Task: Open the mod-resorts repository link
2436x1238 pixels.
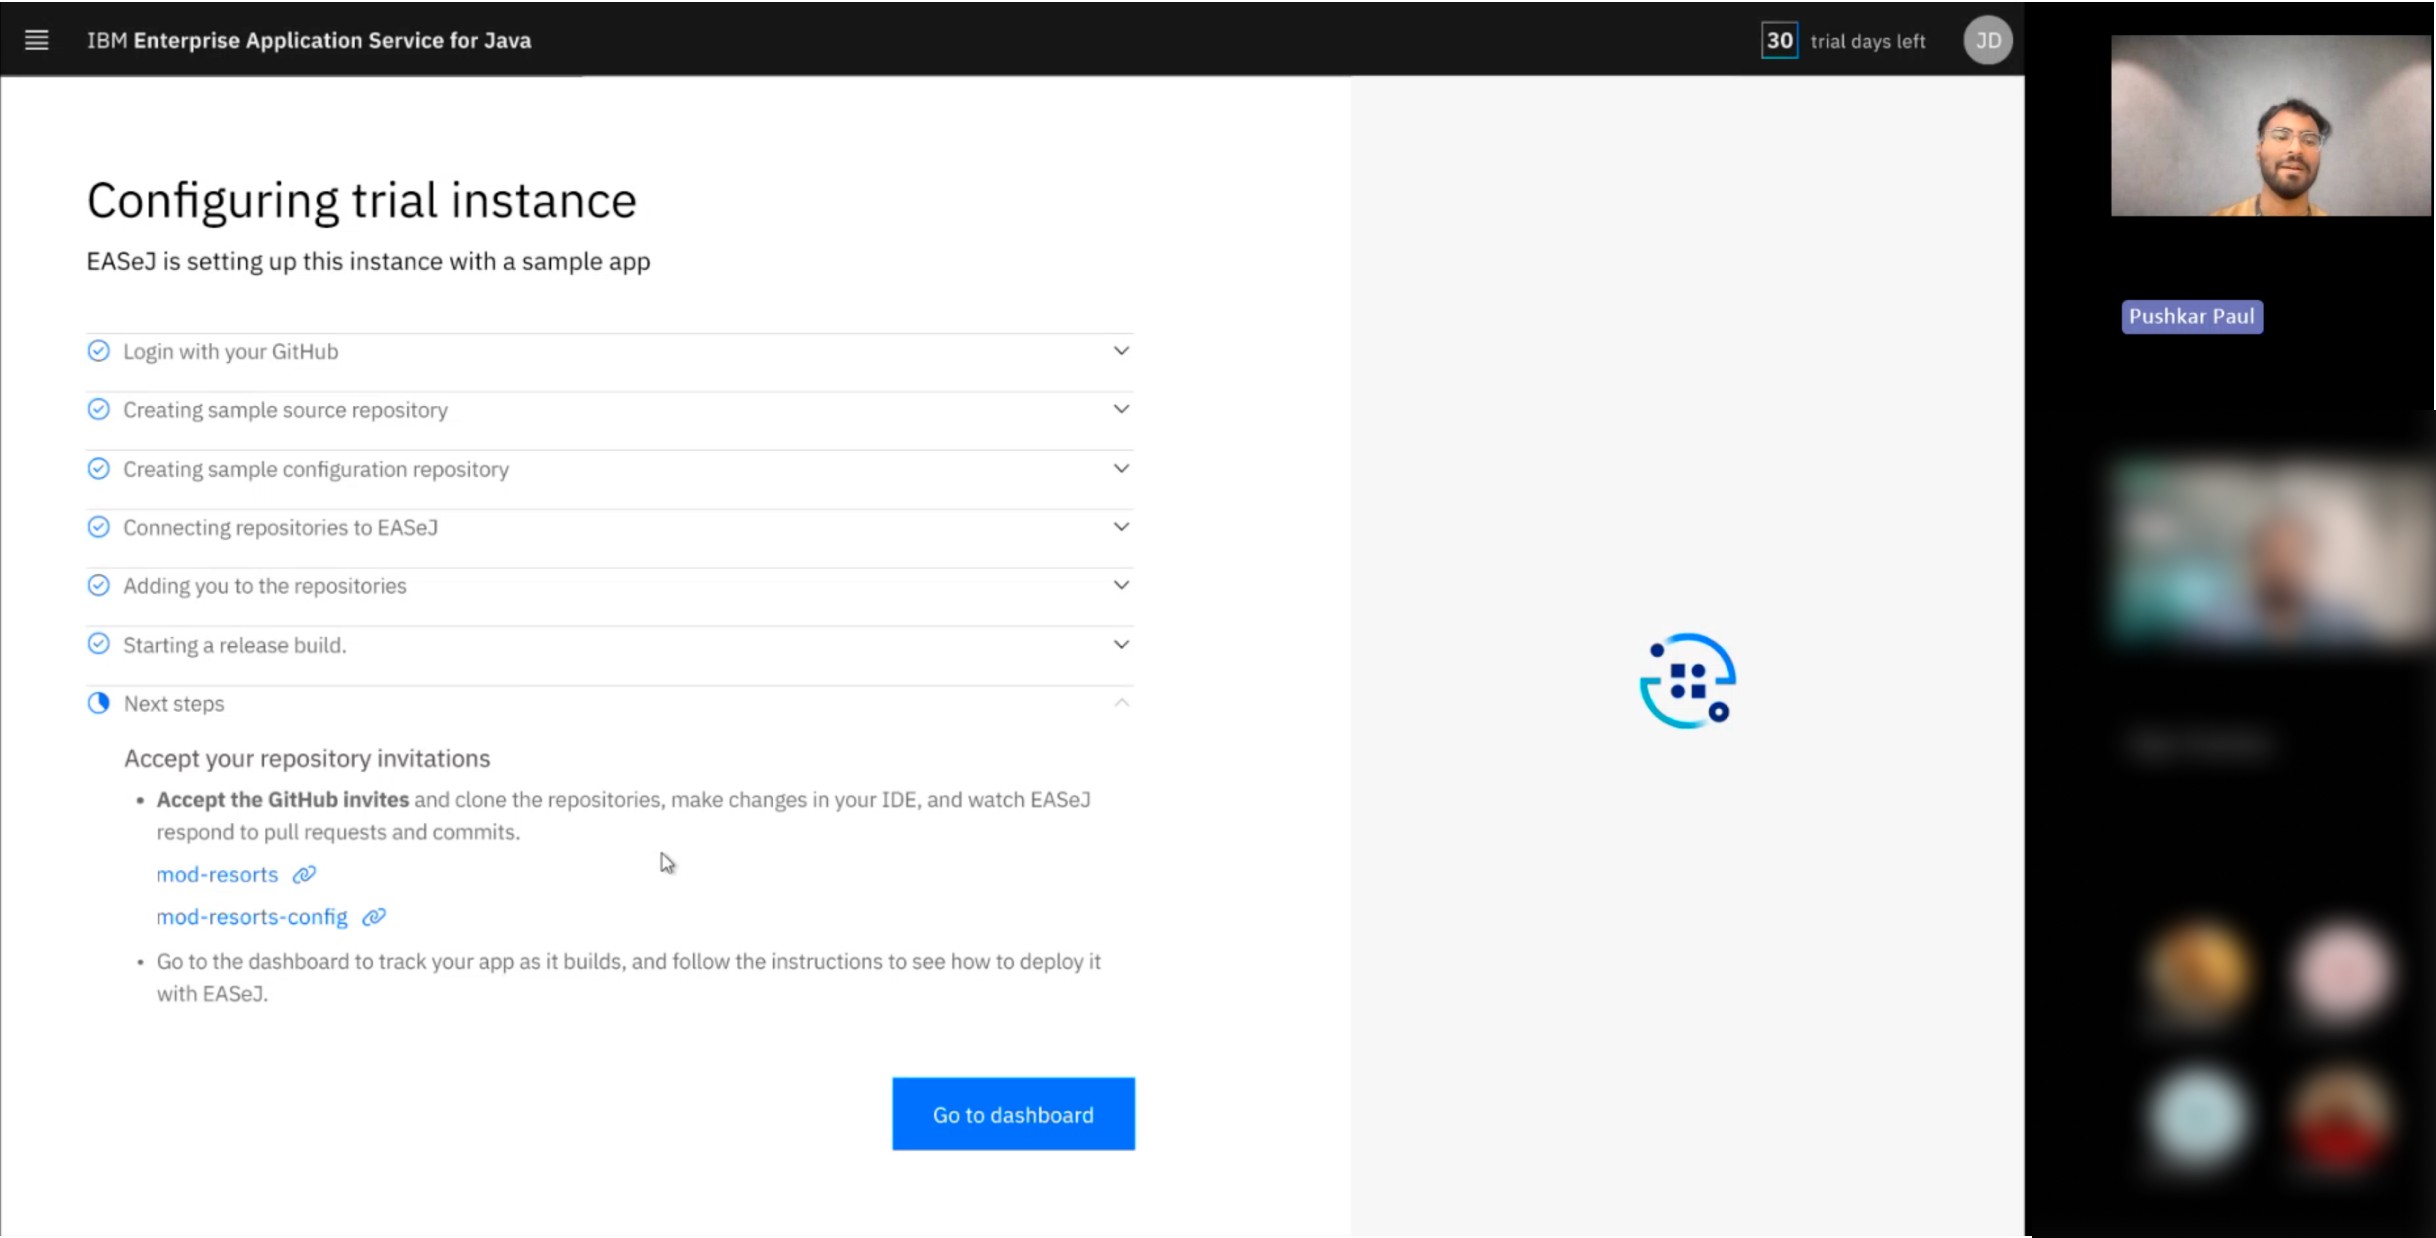Action: pyautogui.click(x=217, y=874)
